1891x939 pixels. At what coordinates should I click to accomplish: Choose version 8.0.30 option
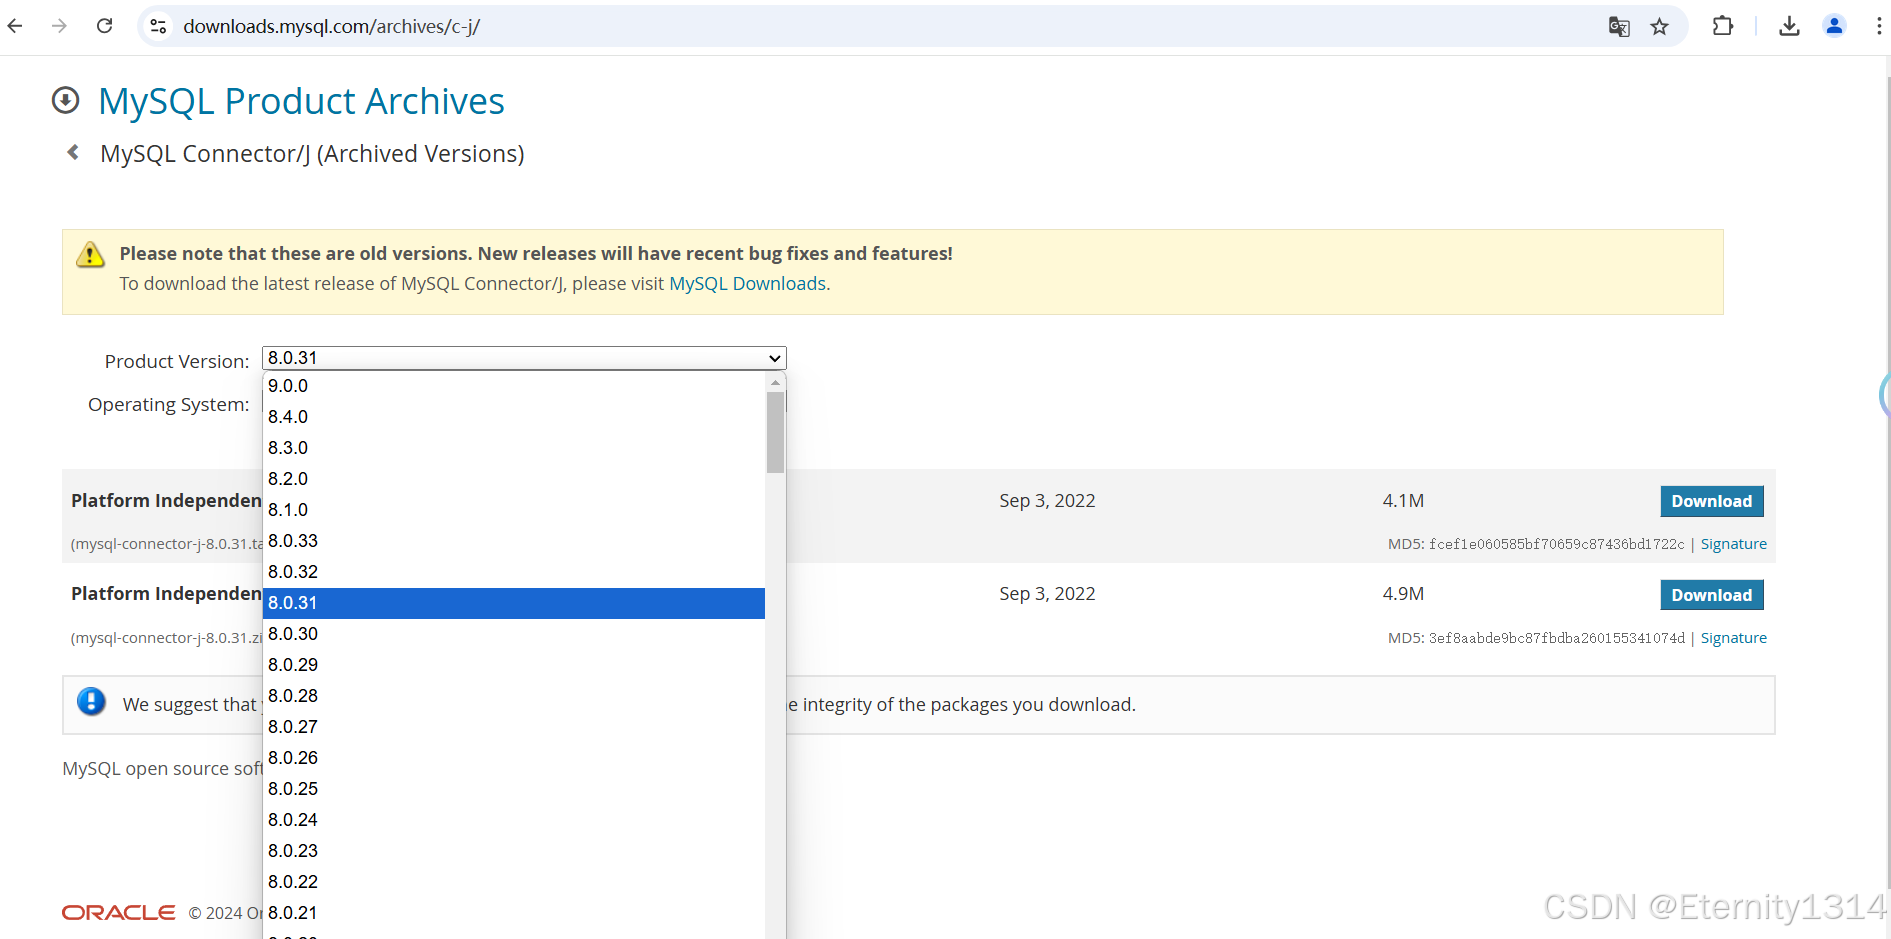pyautogui.click(x=514, y=634)
